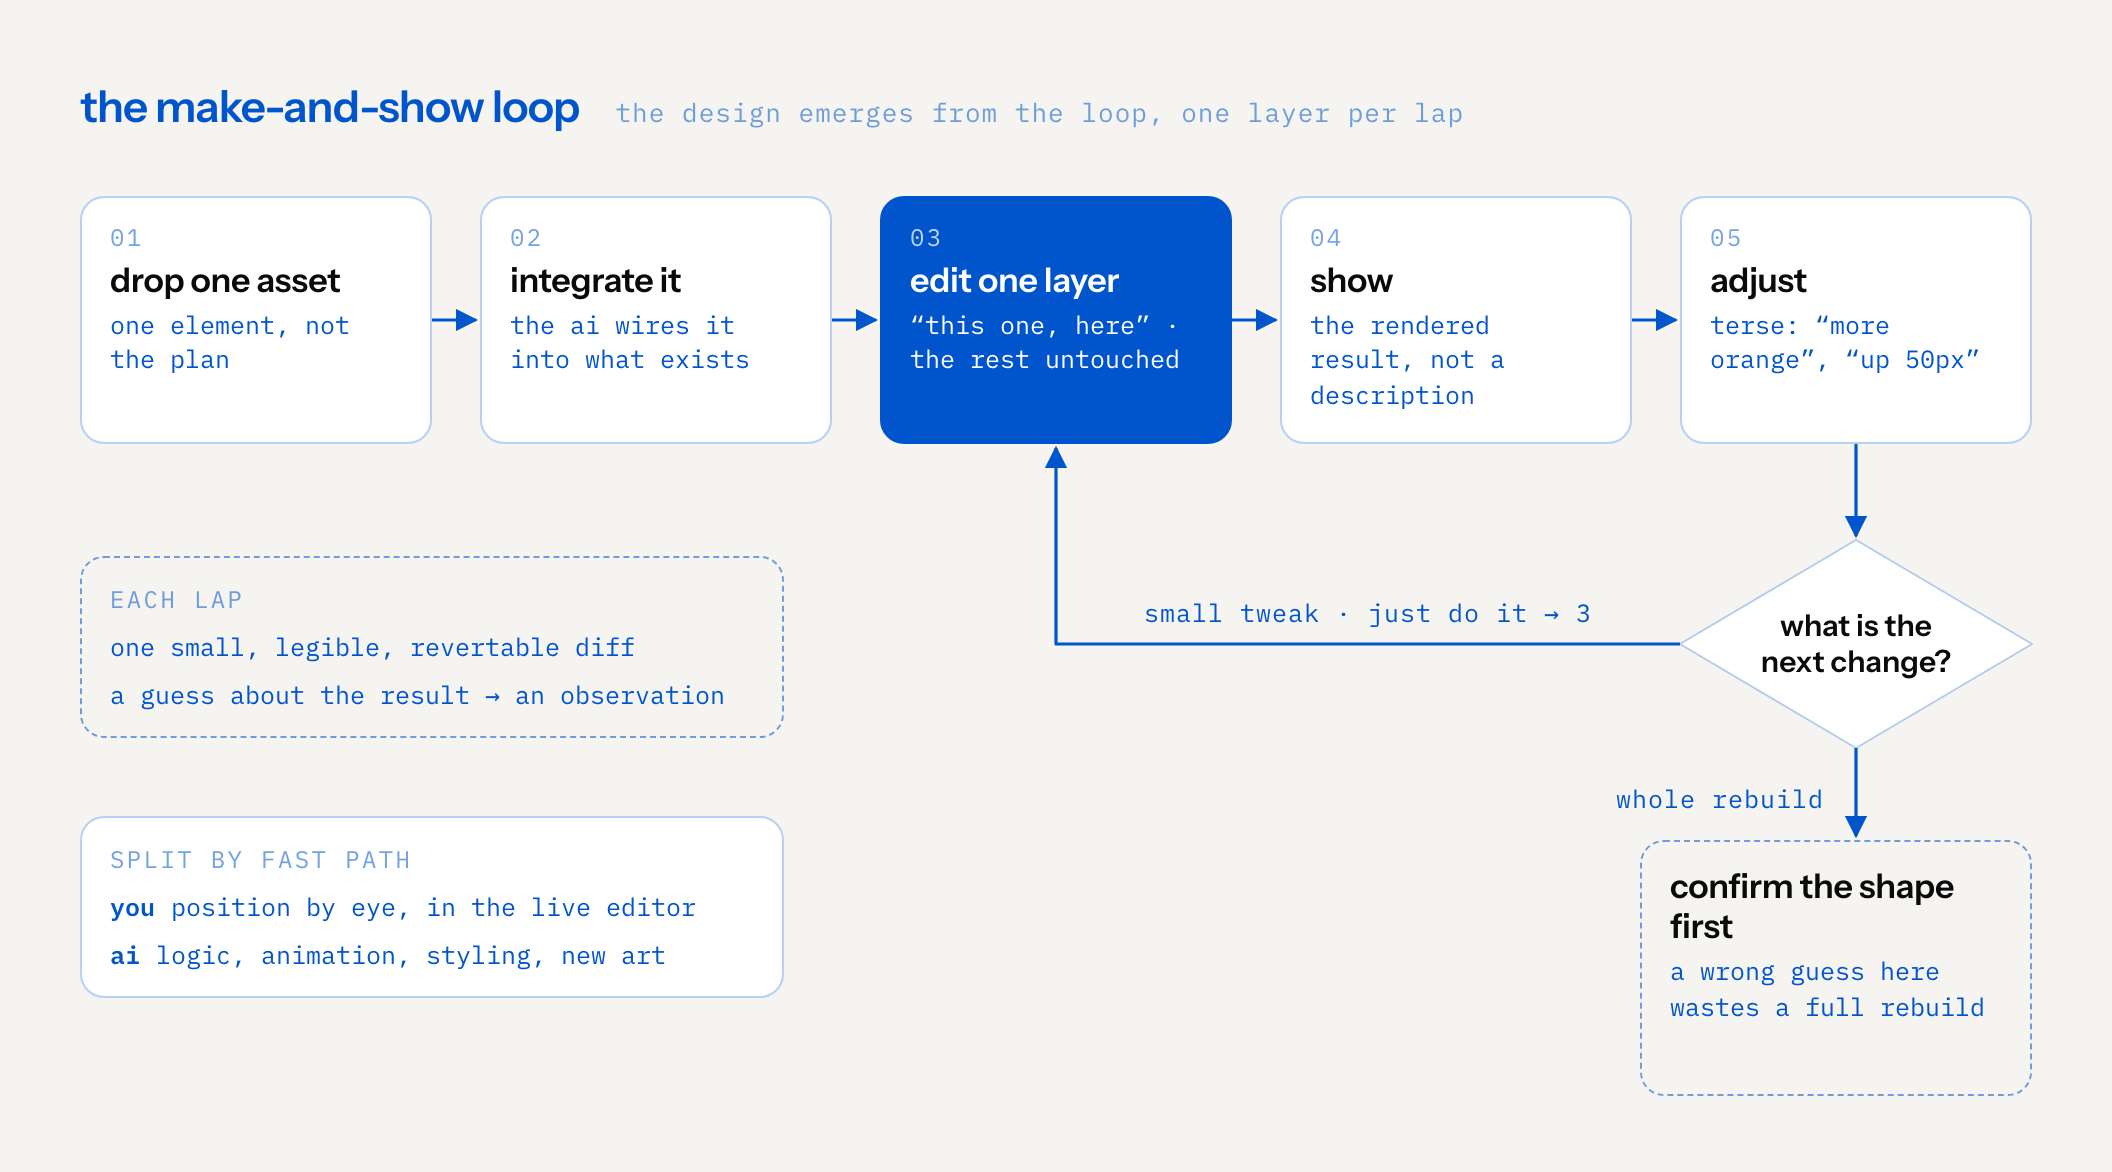Screen dimensions: 2112x1172
Task: Click 'you position by eye, in the live editor'
Action: pos(403,908)
